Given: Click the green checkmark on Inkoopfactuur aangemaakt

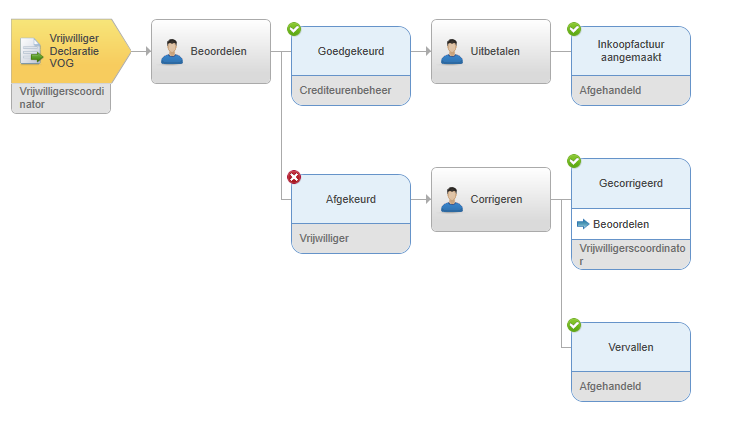Looking at the screenshot, I should tap(574, 29).
